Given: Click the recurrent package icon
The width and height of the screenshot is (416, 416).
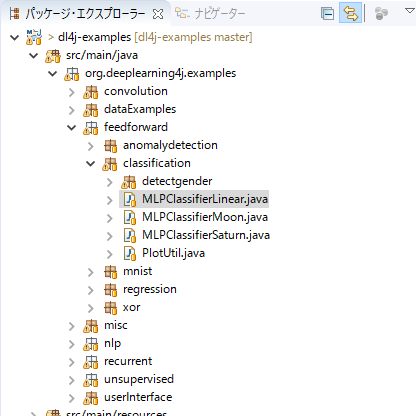Looking at the screenshot, I should click(x=91, y=362).
